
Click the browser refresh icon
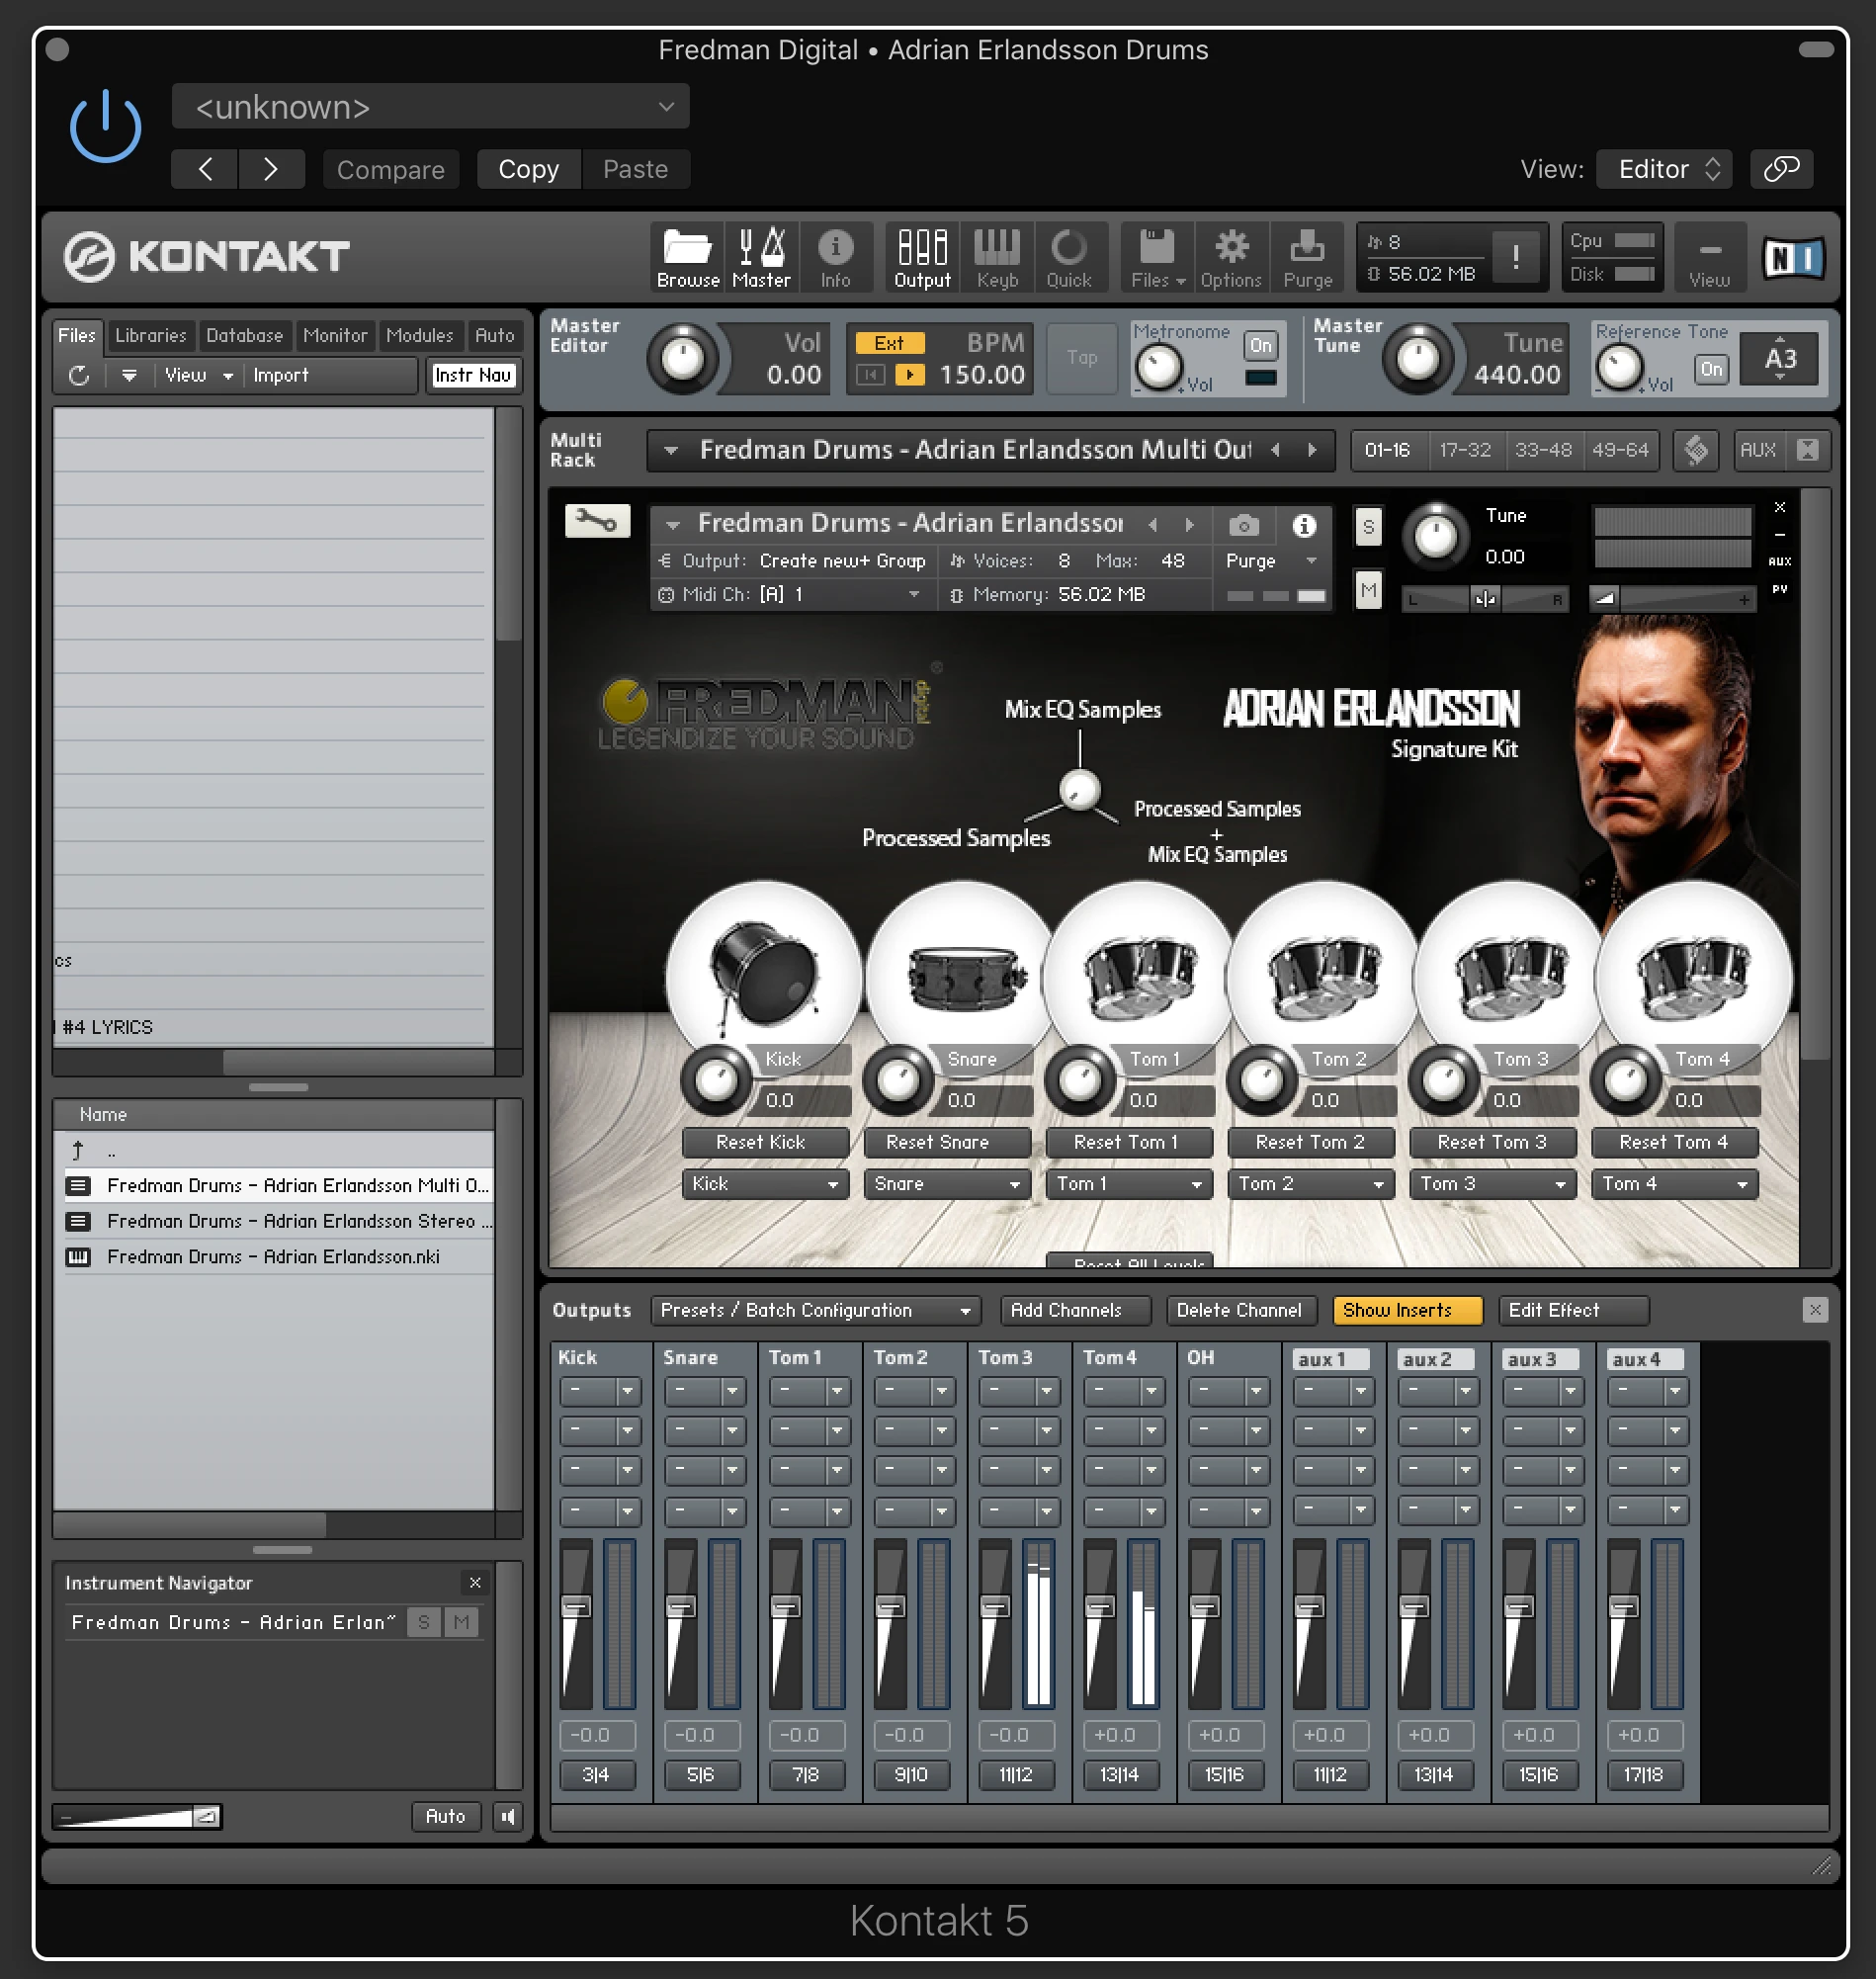coord(80,376)
